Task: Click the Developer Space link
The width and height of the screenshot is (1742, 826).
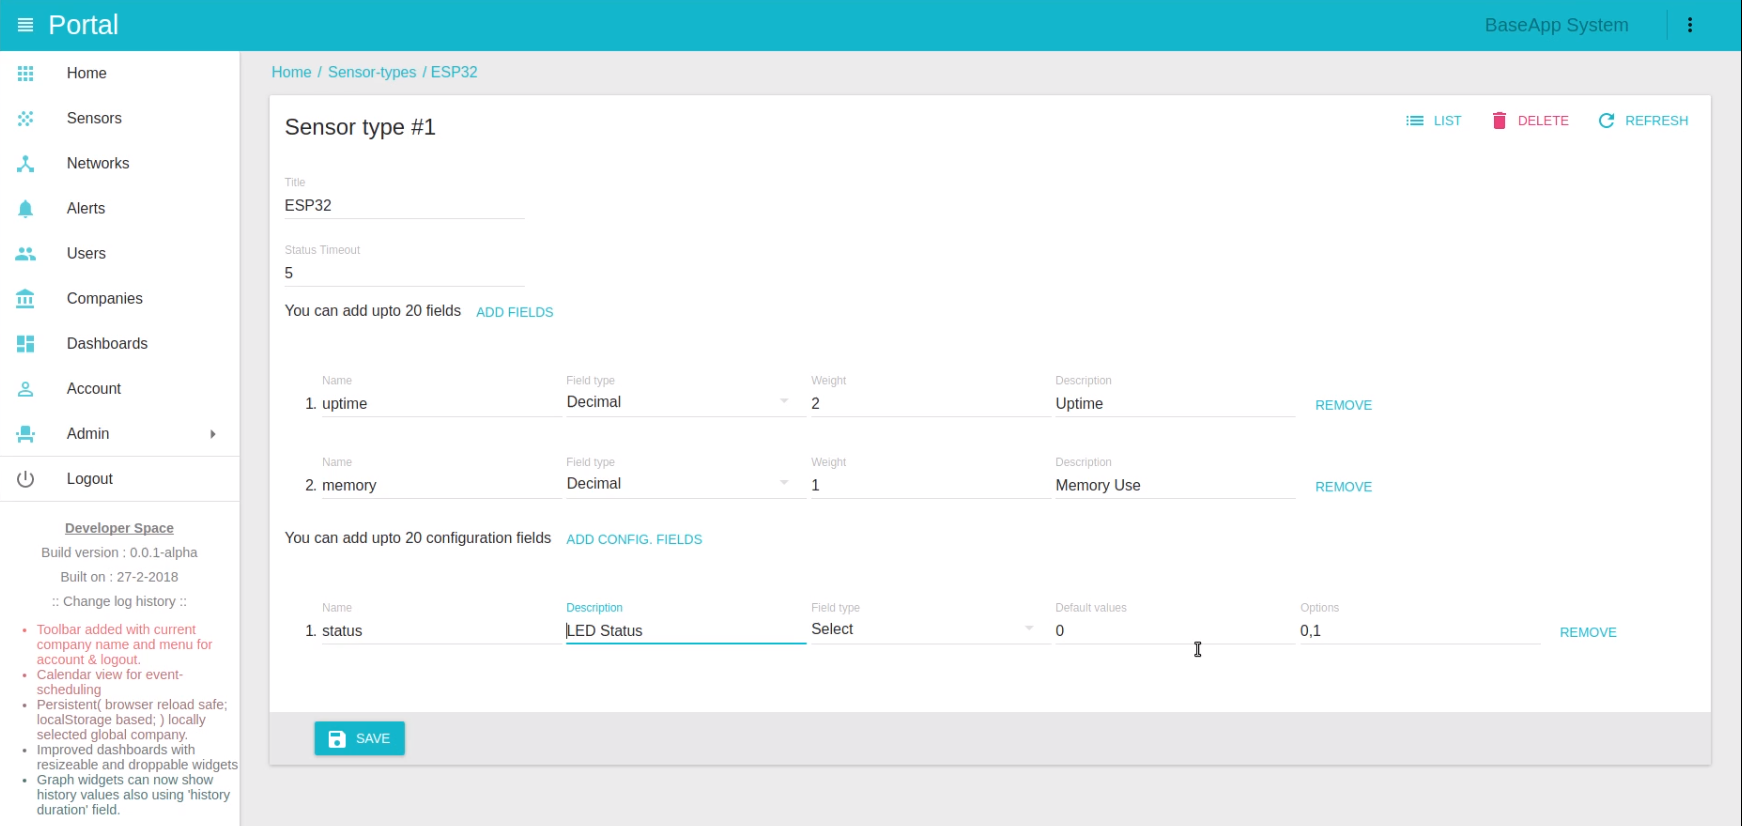Action: point(119,528)
